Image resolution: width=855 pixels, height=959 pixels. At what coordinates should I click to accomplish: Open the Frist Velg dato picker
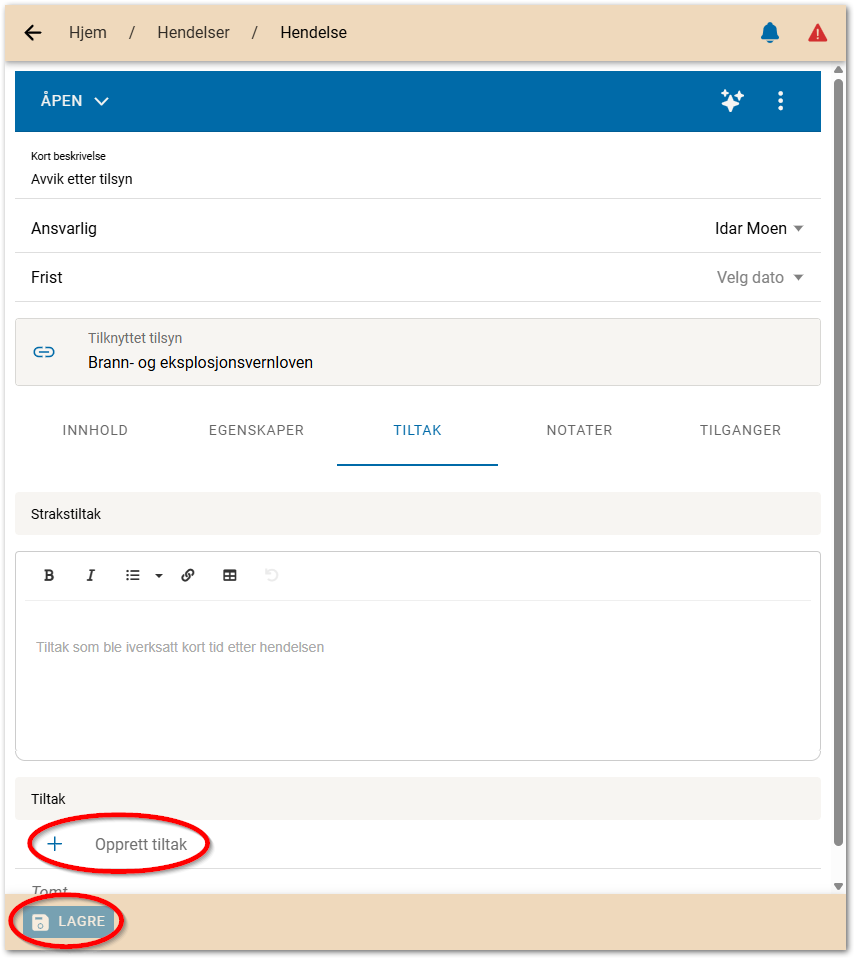760,277
